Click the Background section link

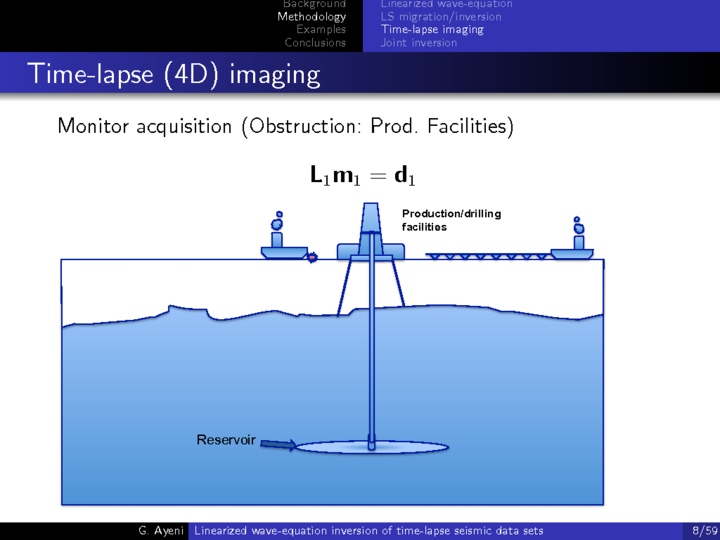pos(314,4)
